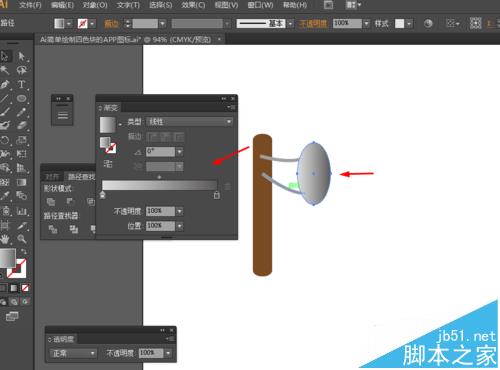Select the Blend tool

coord(21,196)
